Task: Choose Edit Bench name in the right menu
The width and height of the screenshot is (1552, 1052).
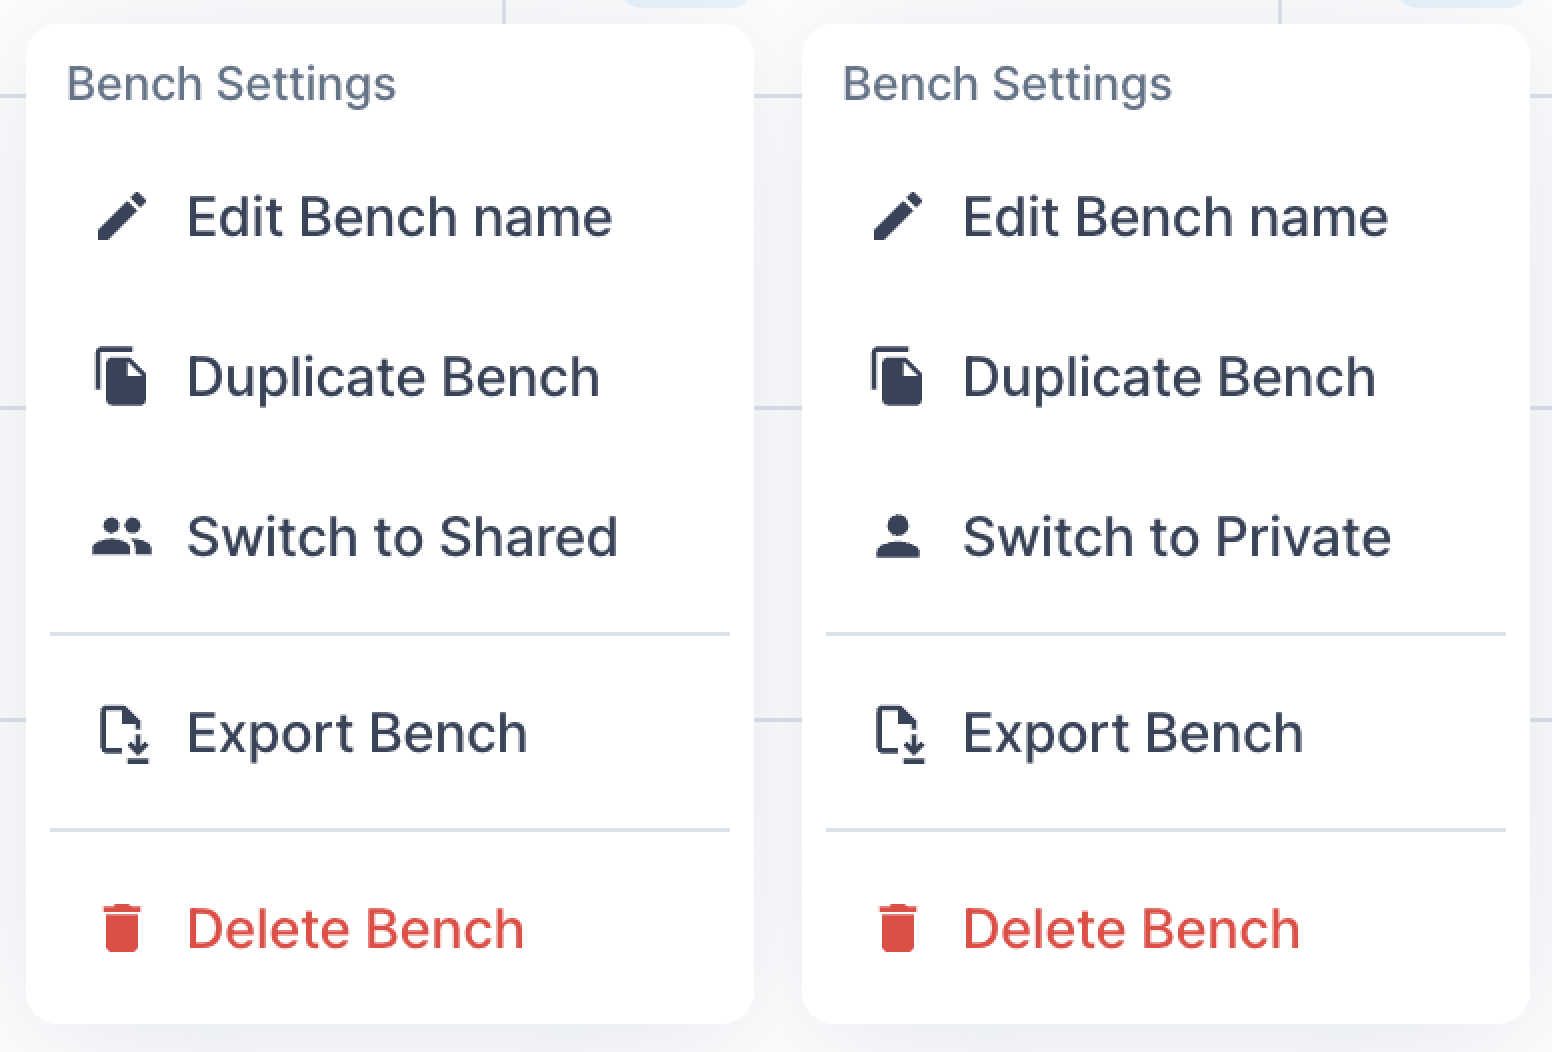Action: click(x=1175, y=217)
